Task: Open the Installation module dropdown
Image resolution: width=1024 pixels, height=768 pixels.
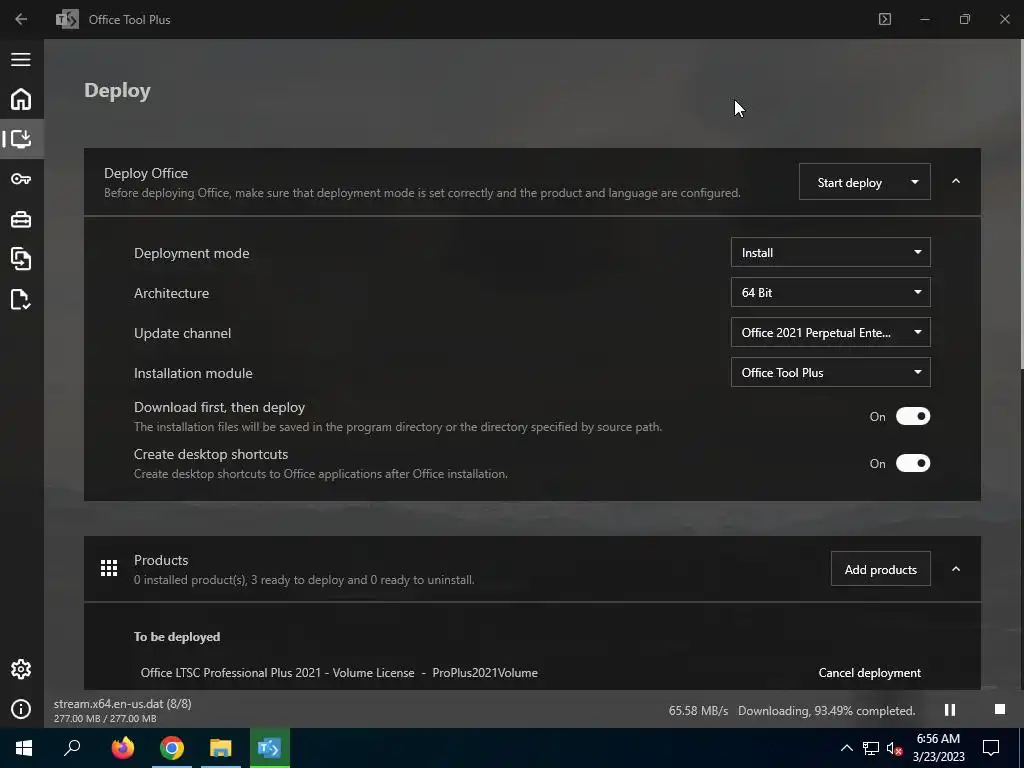Action: point(831,372)
